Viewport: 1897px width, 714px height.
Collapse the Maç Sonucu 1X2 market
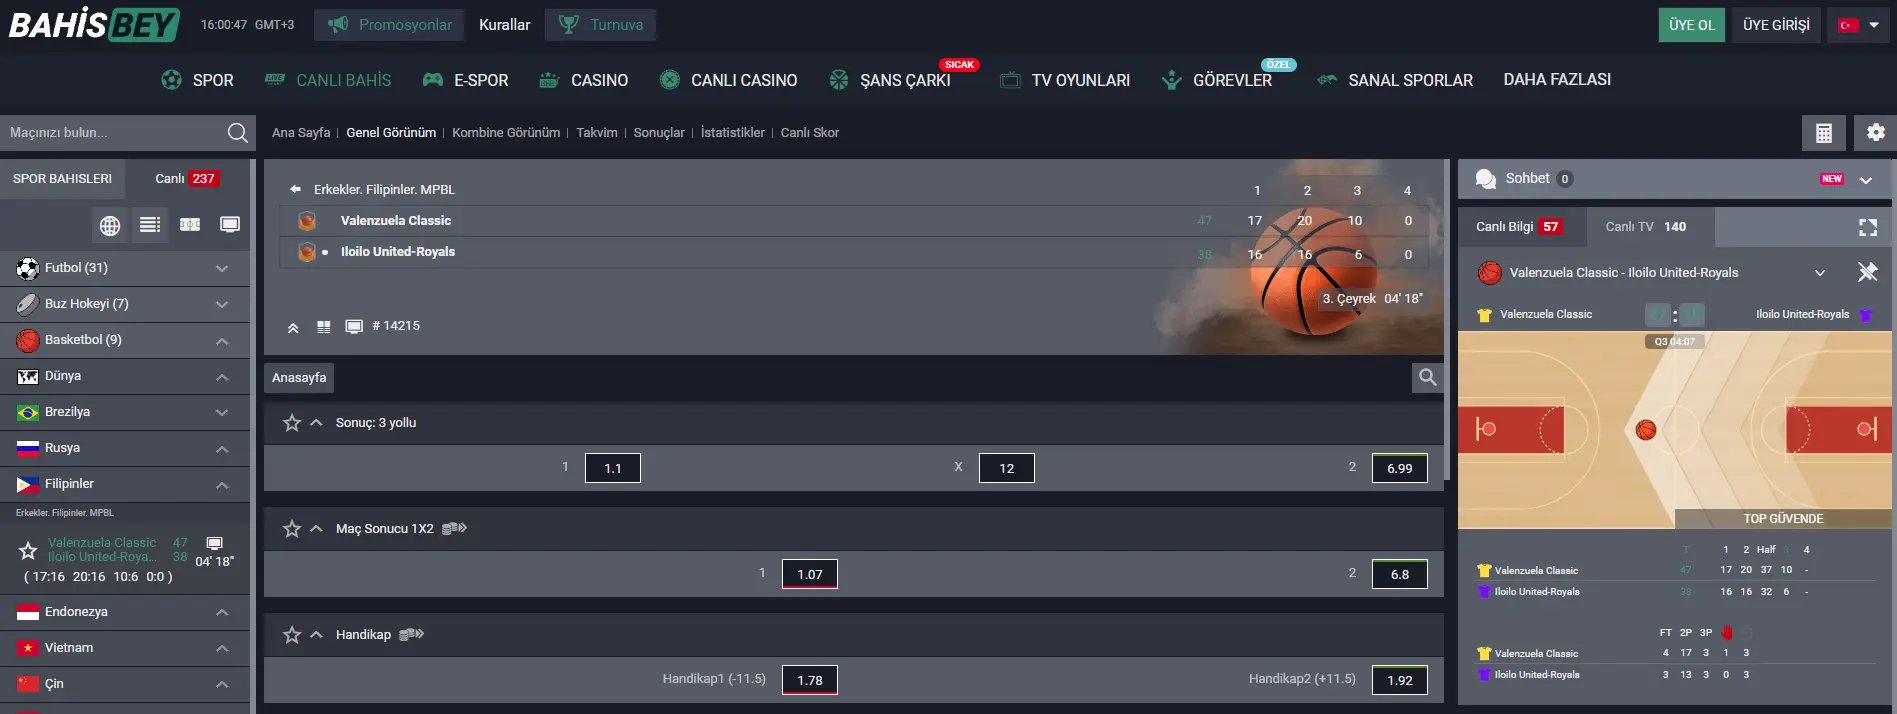pyautogui.click(x=316, y=528)
